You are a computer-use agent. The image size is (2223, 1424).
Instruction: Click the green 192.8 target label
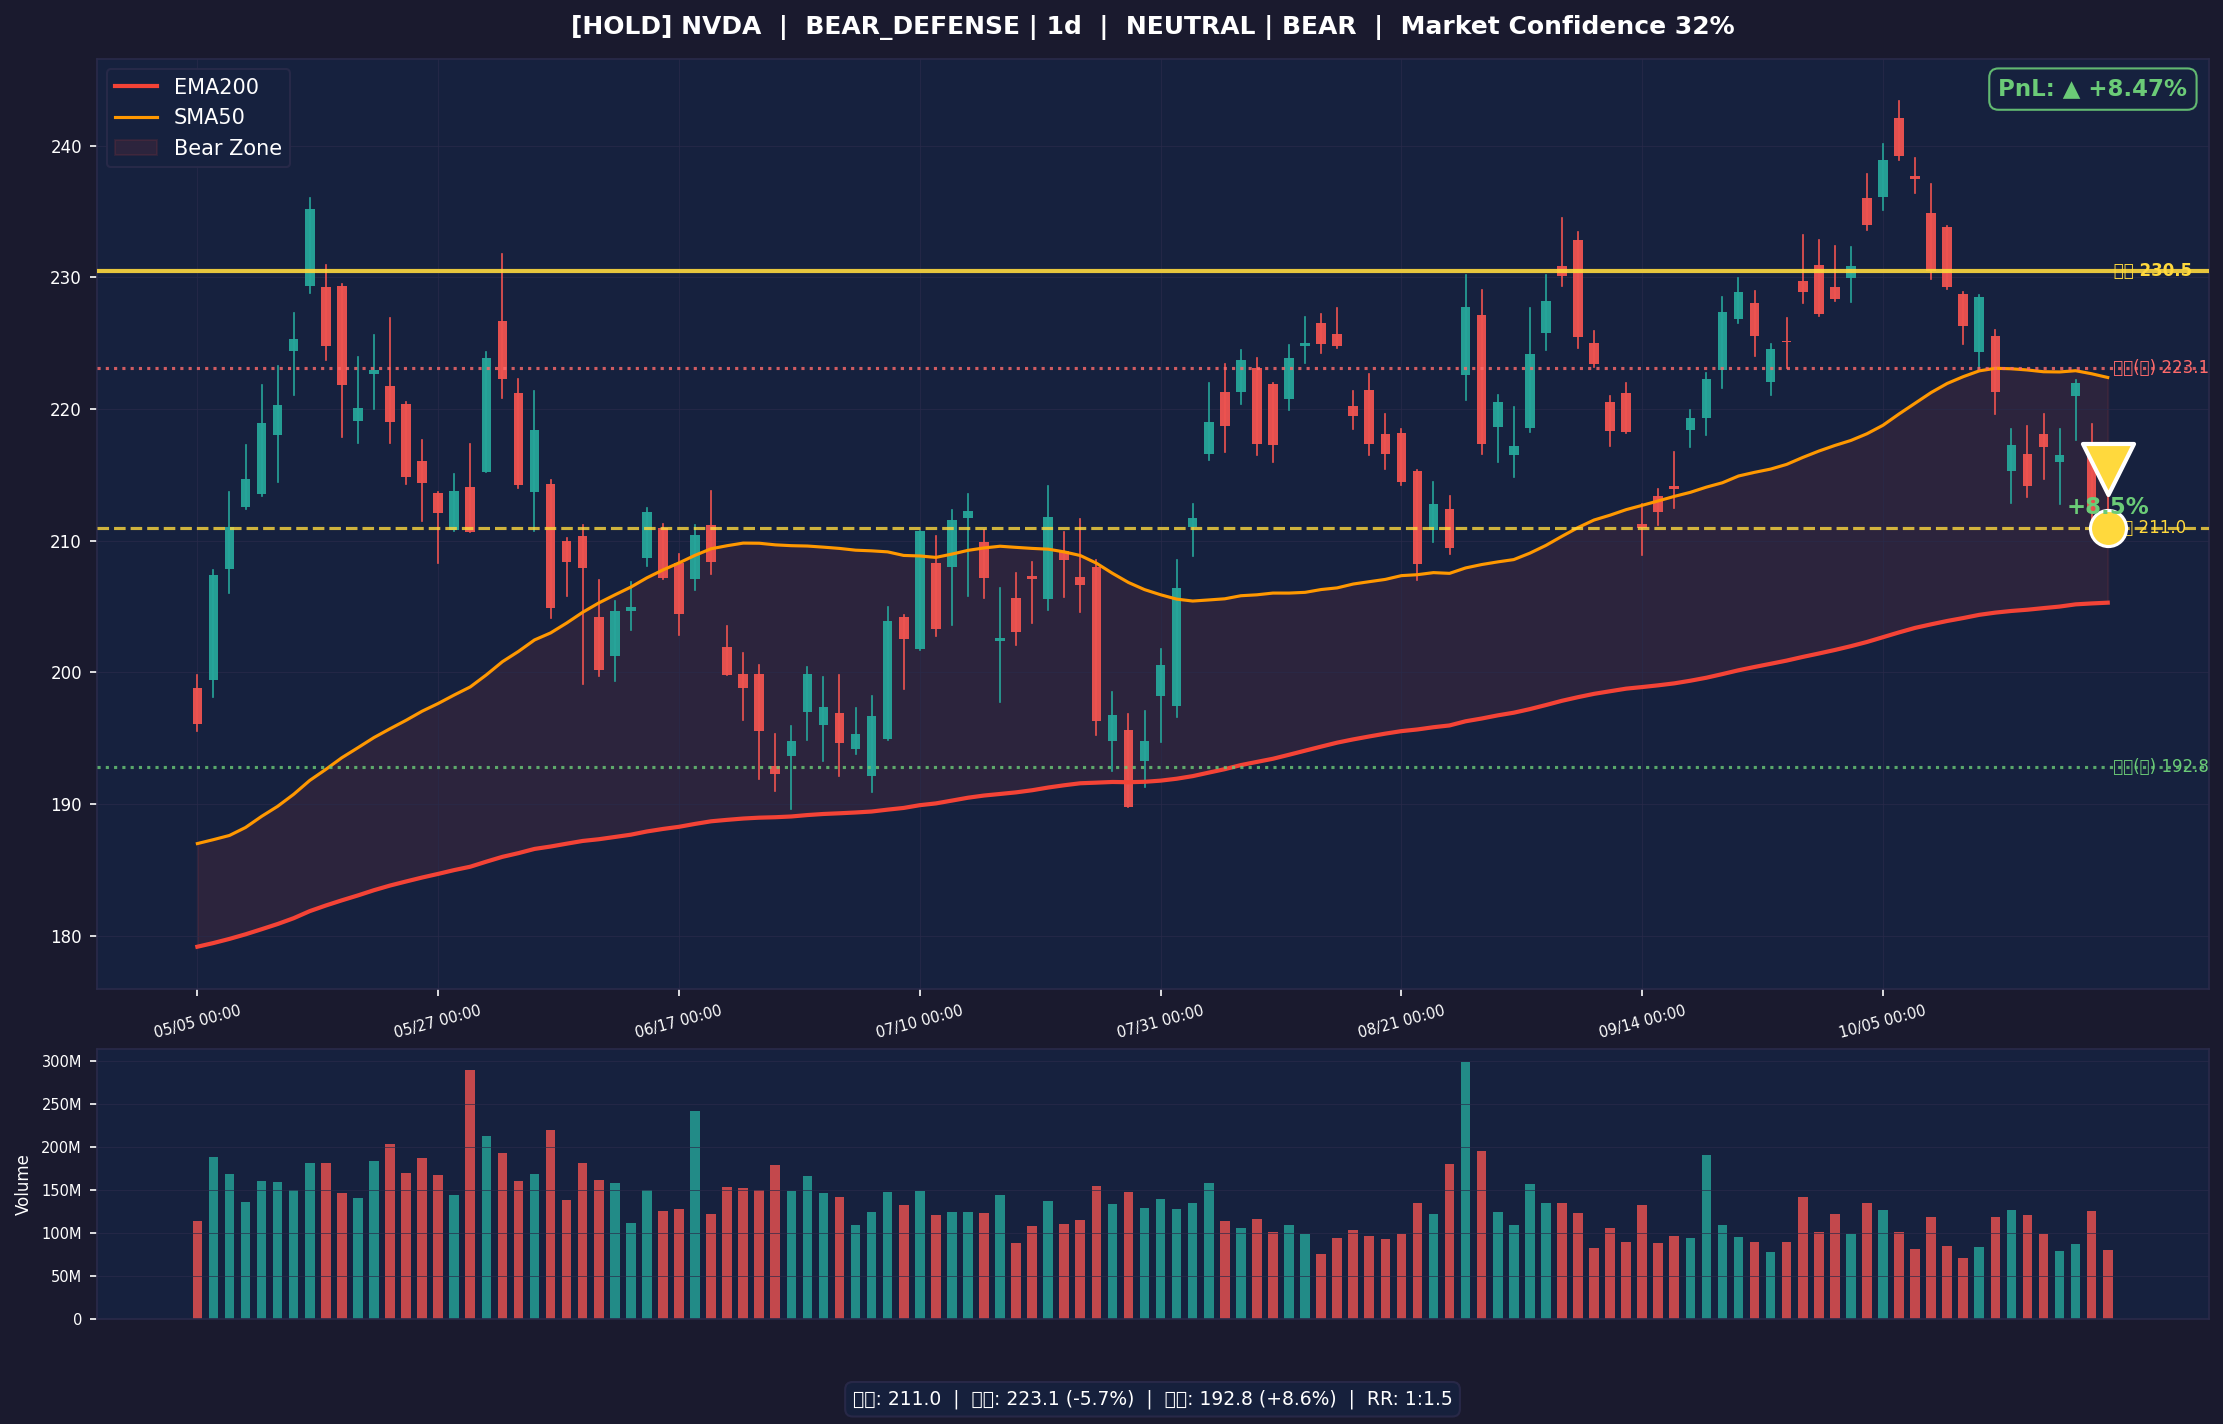[x=2160, y=766]
